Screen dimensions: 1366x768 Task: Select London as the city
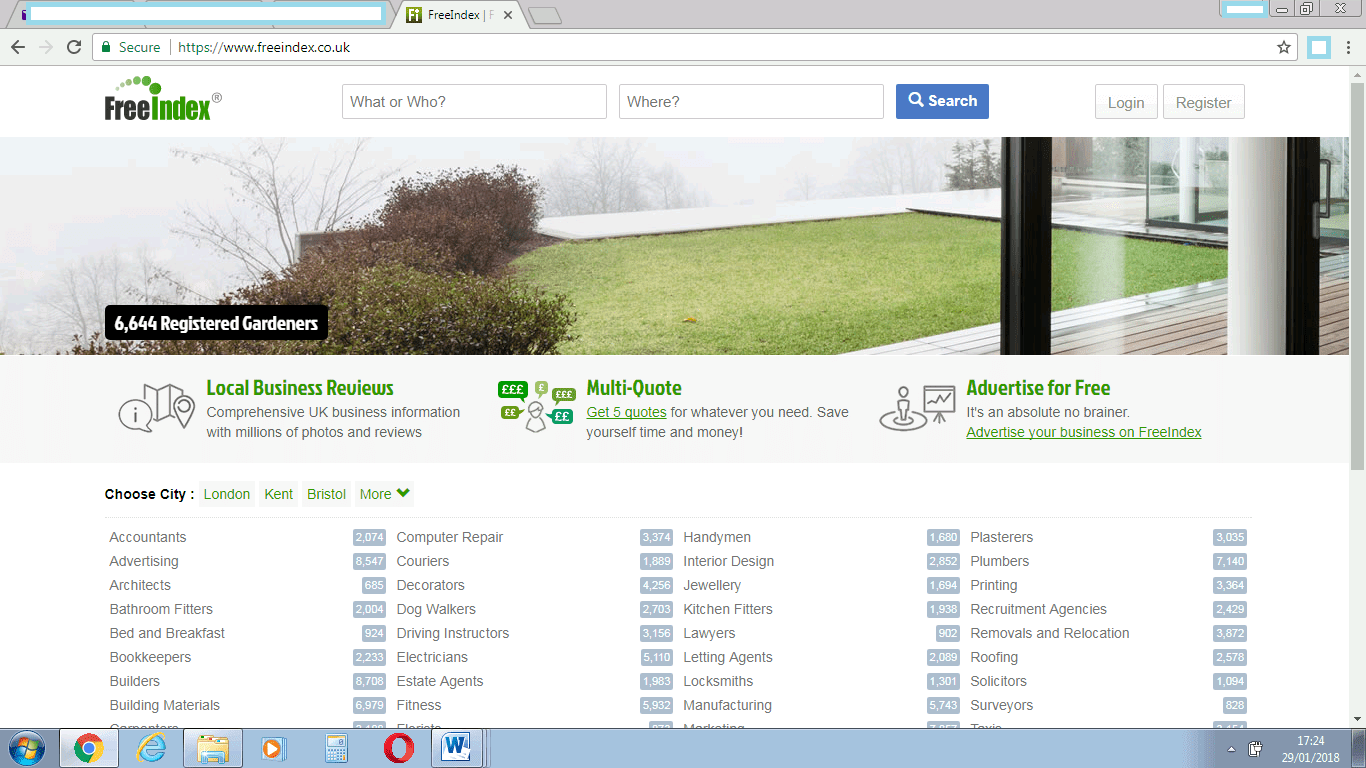227,494
